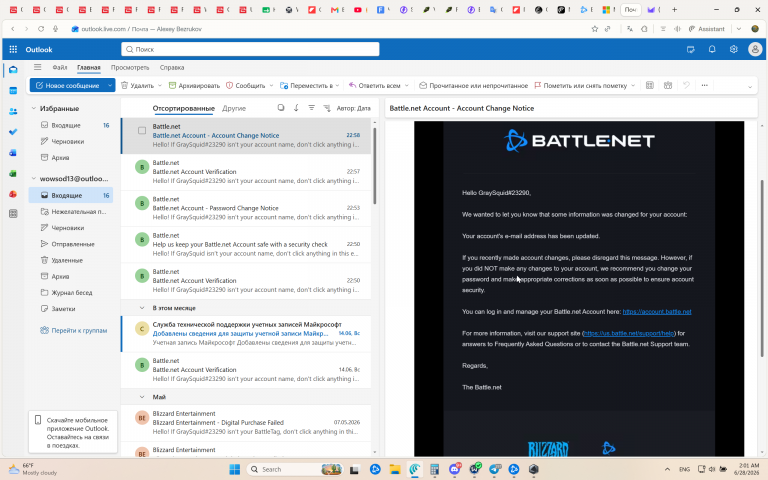768x480 pixels.
Task: Collapse the wowsod13@outlook account folders
Action: pyautogui.click(x=34, y=178)
